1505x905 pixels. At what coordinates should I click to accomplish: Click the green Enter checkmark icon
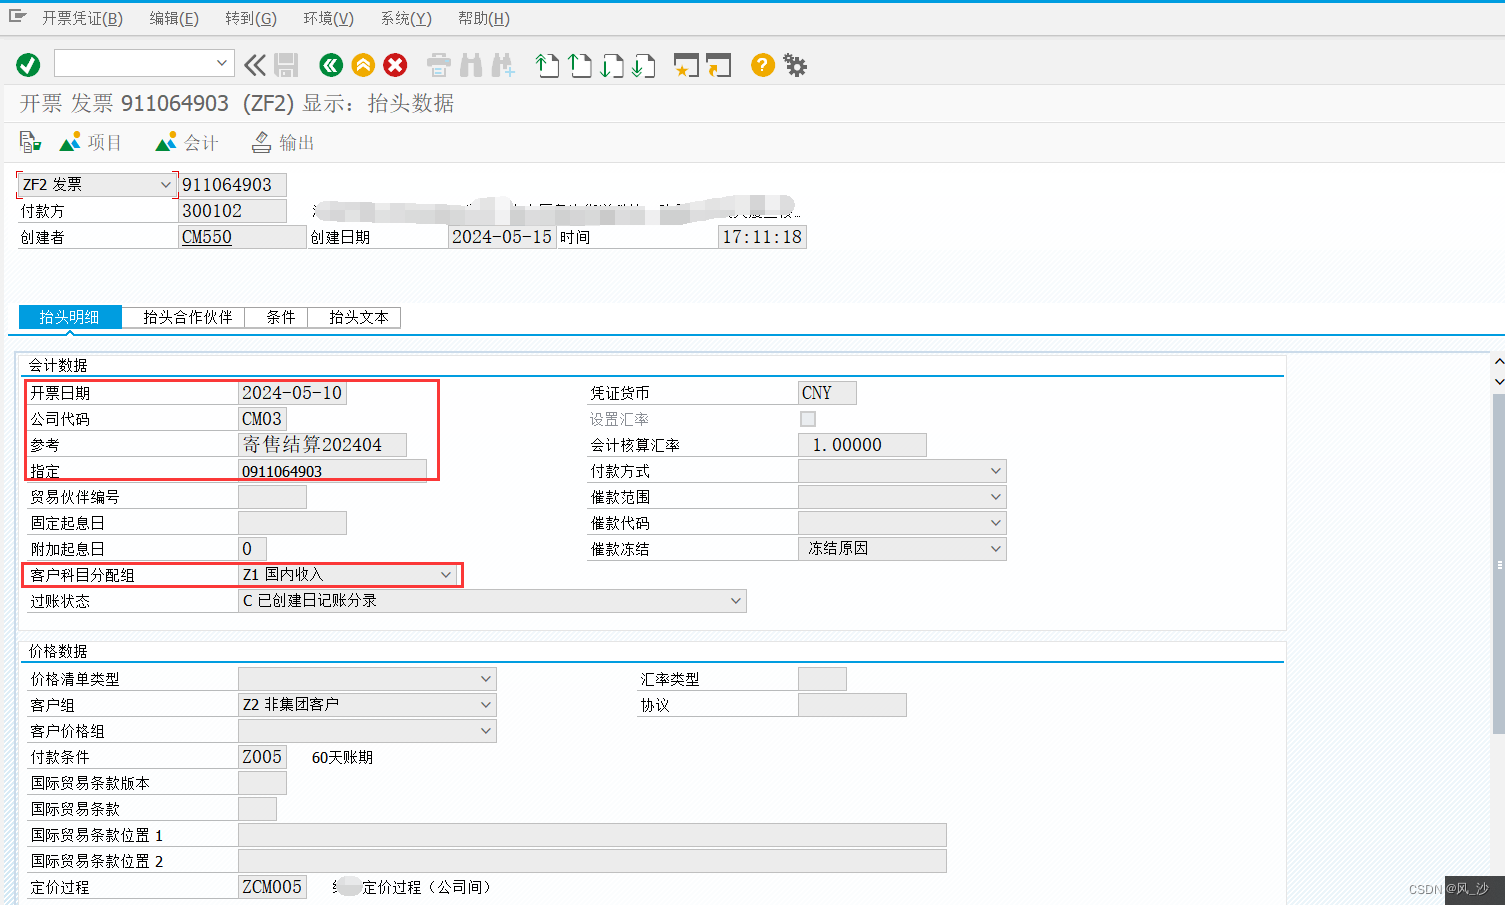(28, 64)
